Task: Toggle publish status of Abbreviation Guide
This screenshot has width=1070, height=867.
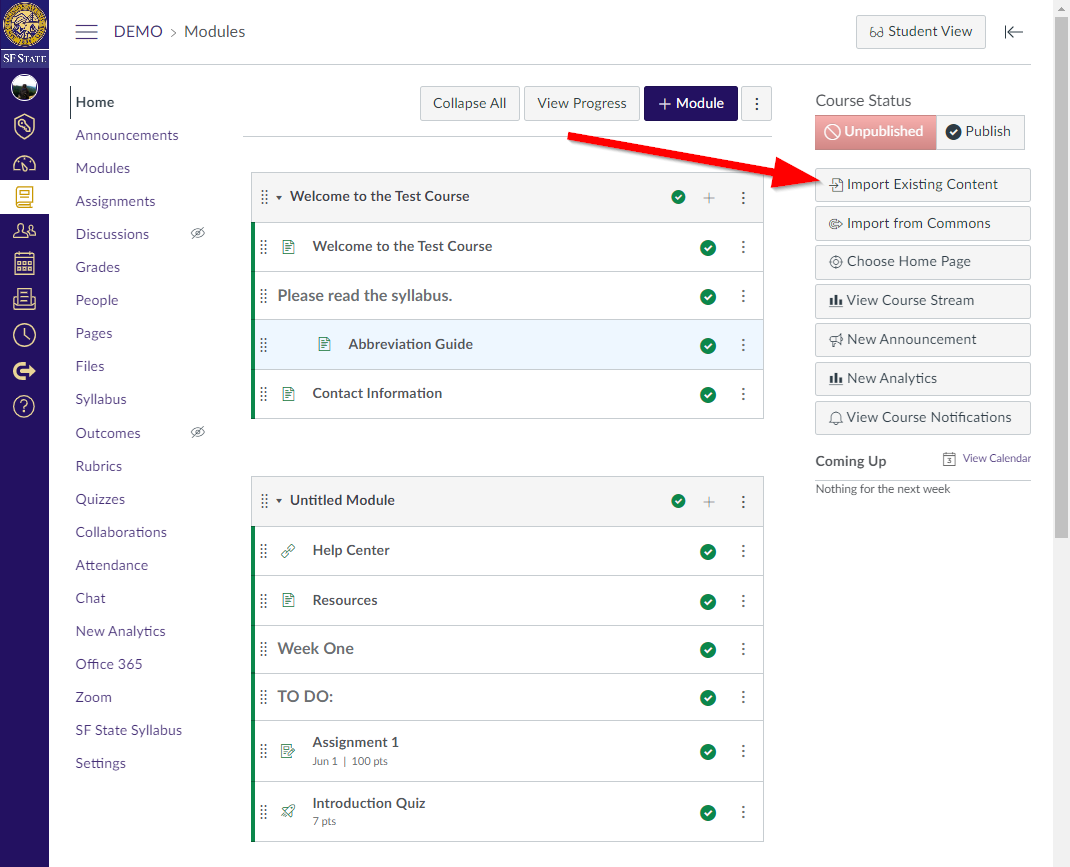Action: 708,345
